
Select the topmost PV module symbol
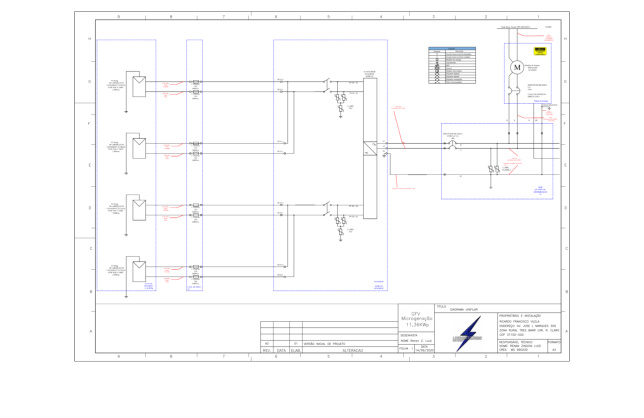pyautogui.click(x=139, y=86)
